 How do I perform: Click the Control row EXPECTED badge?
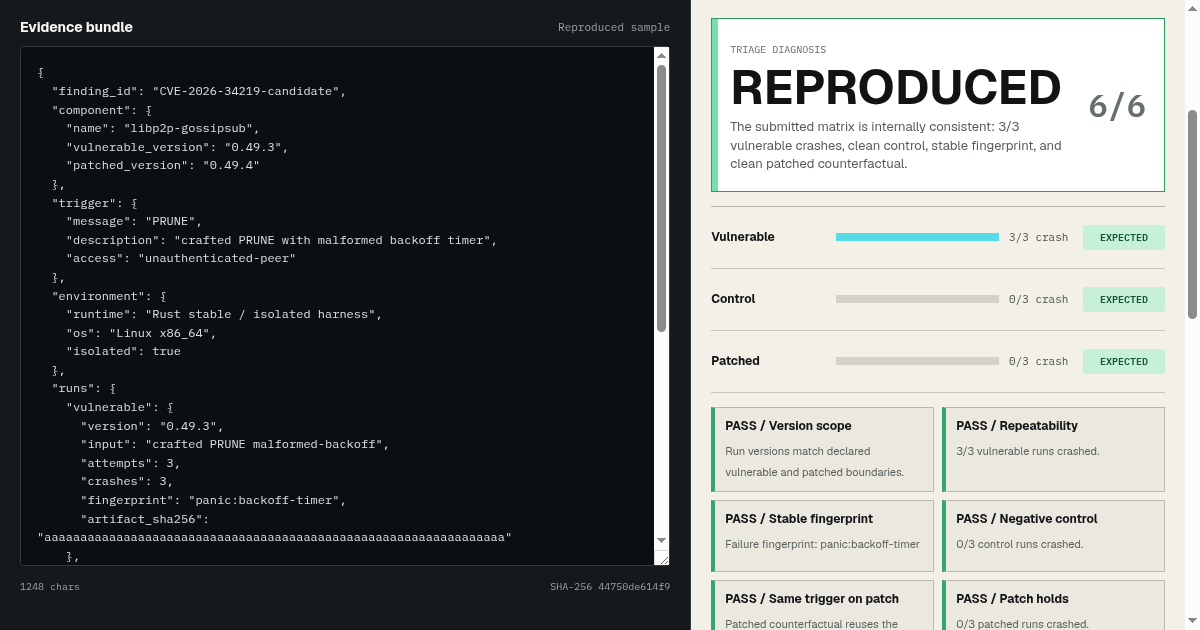(x=1124, y=300)
